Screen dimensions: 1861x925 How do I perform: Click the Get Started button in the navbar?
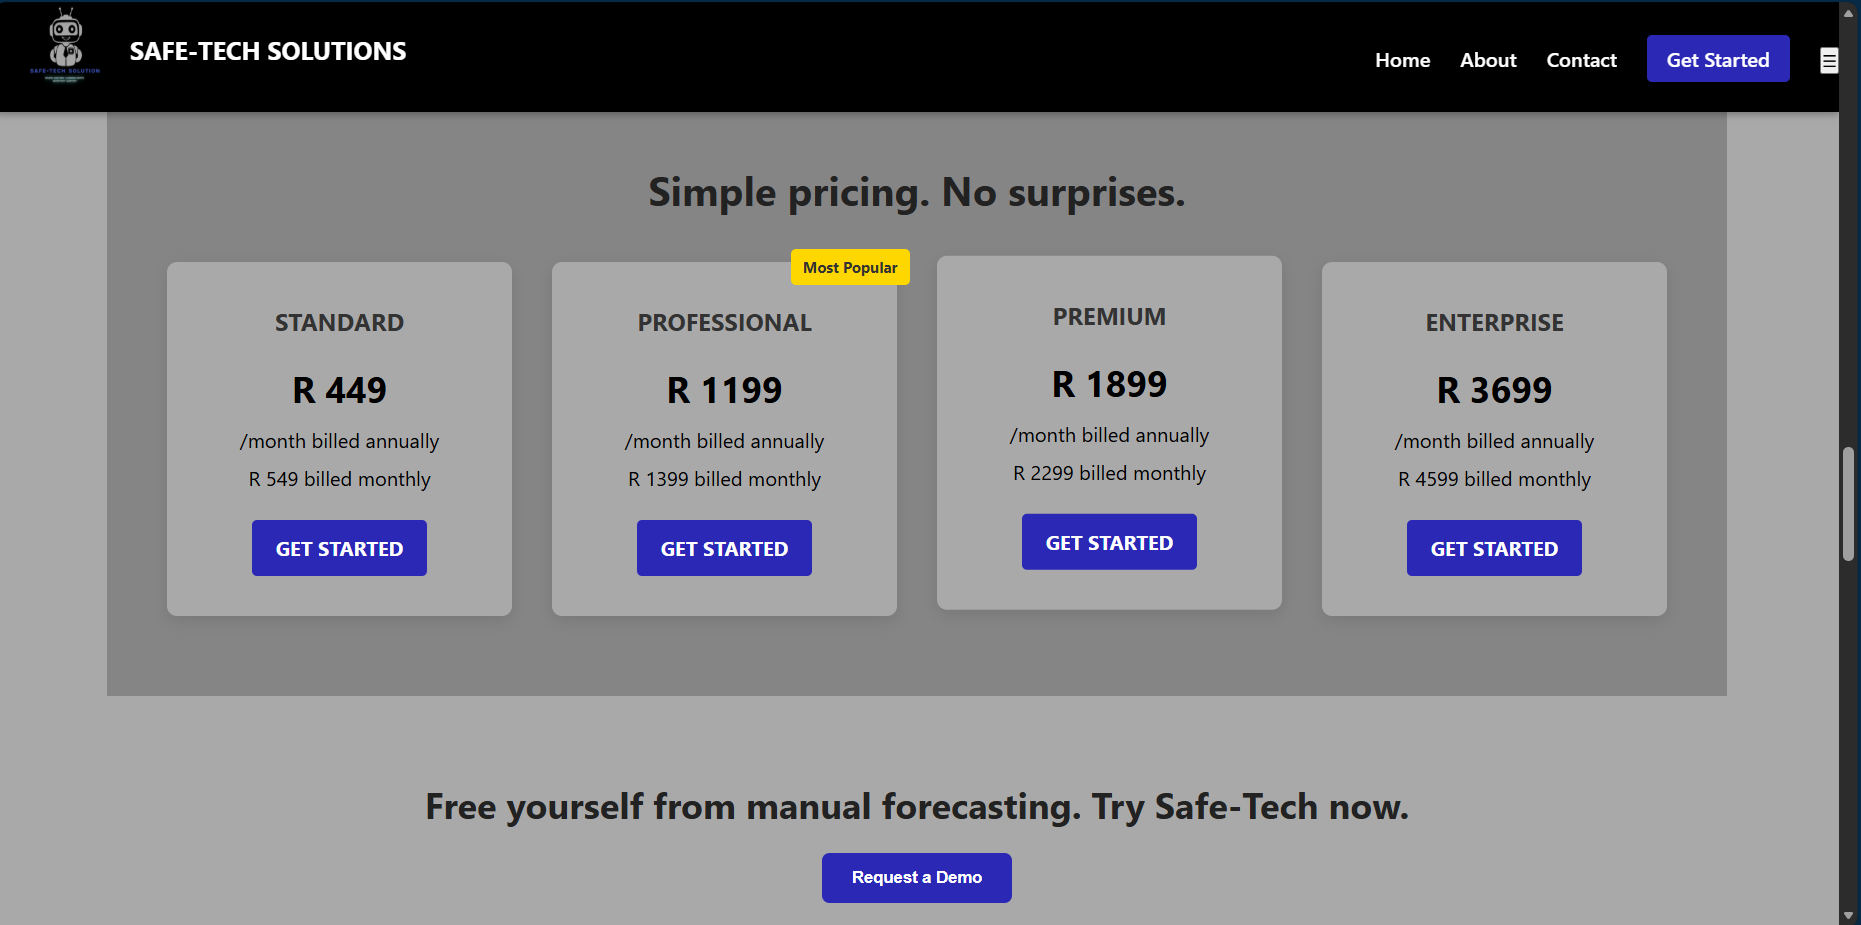(1718, 59)
